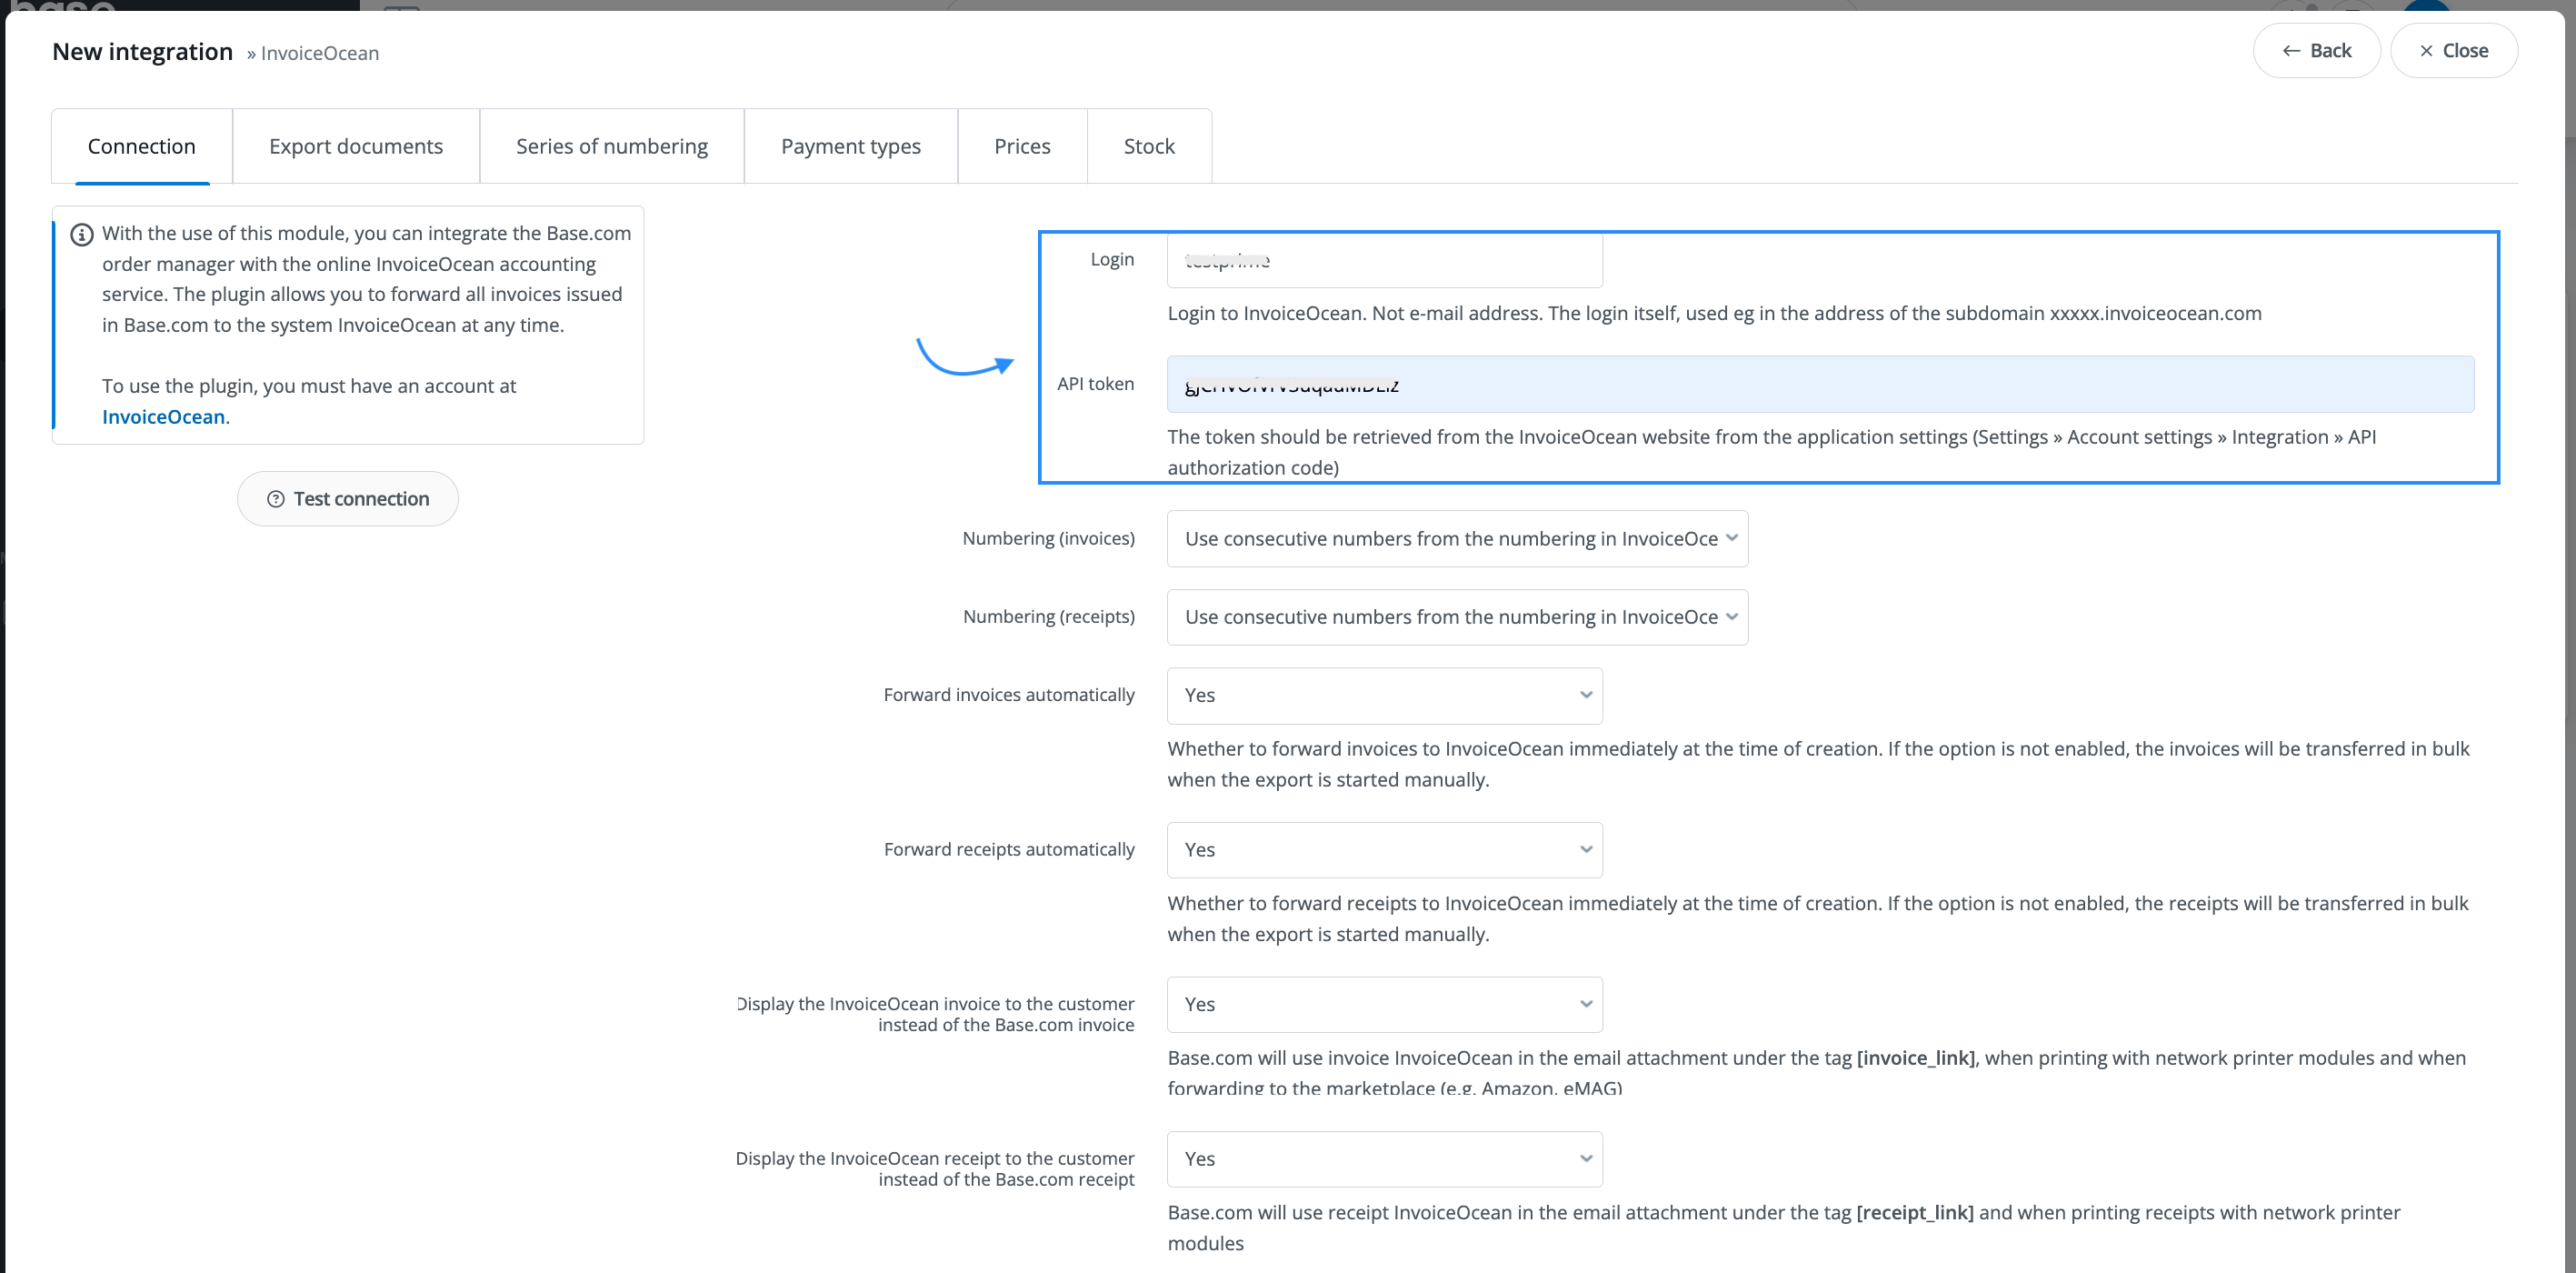Go to the Payment types tab
2576x1273 pixels.
(850, 146)
